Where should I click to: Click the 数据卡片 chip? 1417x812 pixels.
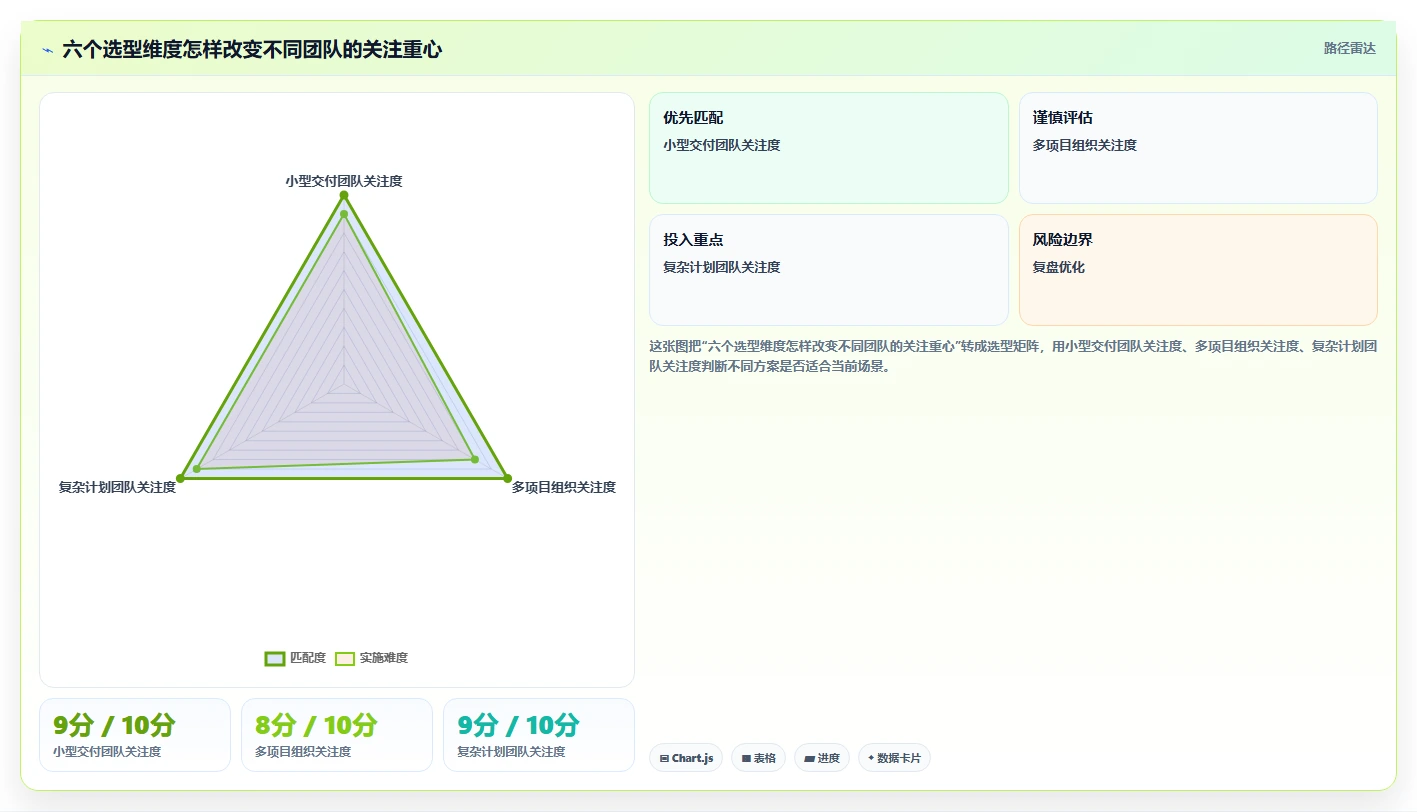(x=894, y=758)
